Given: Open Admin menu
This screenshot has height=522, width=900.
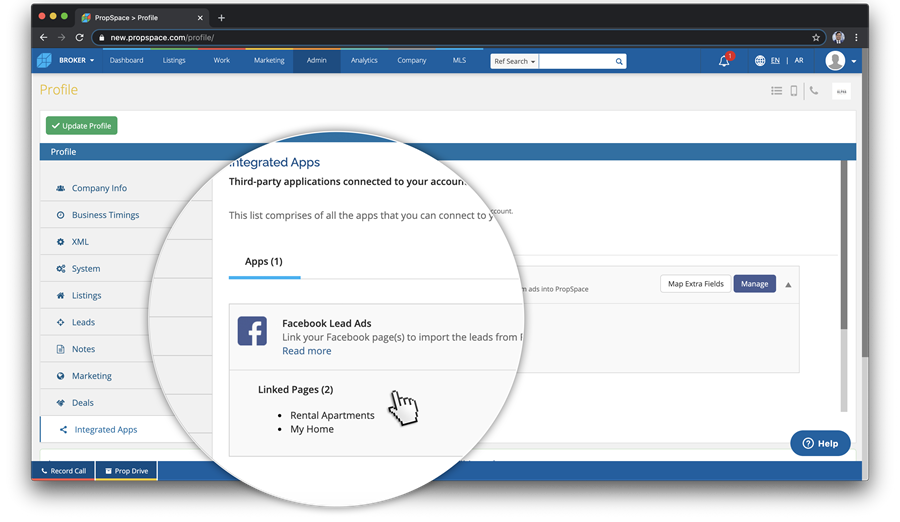Looking at the screenshot, I should click(316, 60).
